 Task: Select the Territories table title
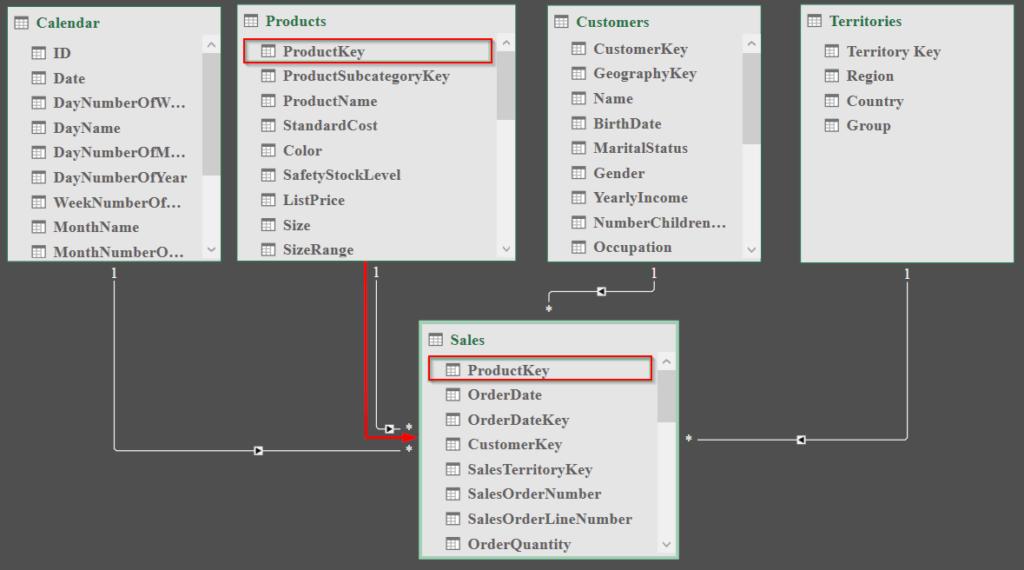[x=865, y=21]
